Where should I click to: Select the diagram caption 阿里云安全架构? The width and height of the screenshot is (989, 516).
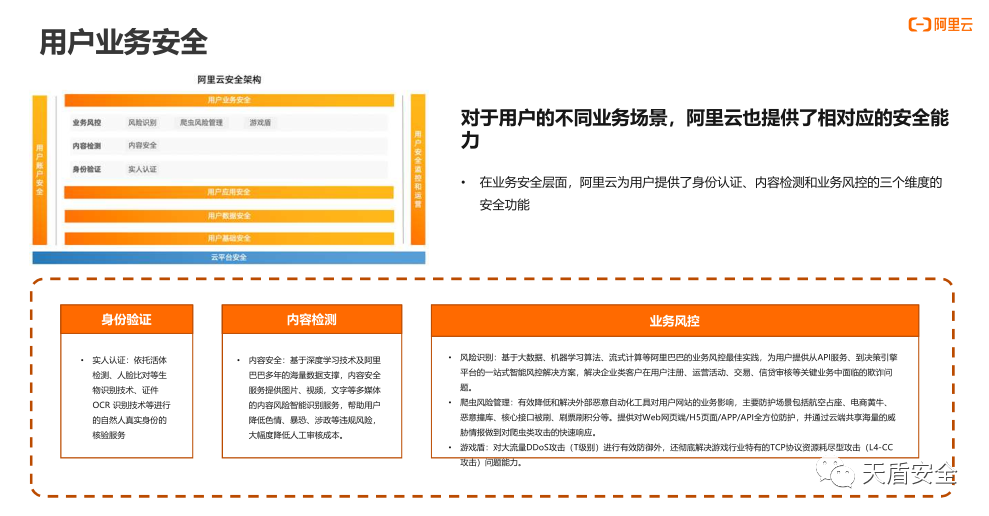[x=229, y=79]
